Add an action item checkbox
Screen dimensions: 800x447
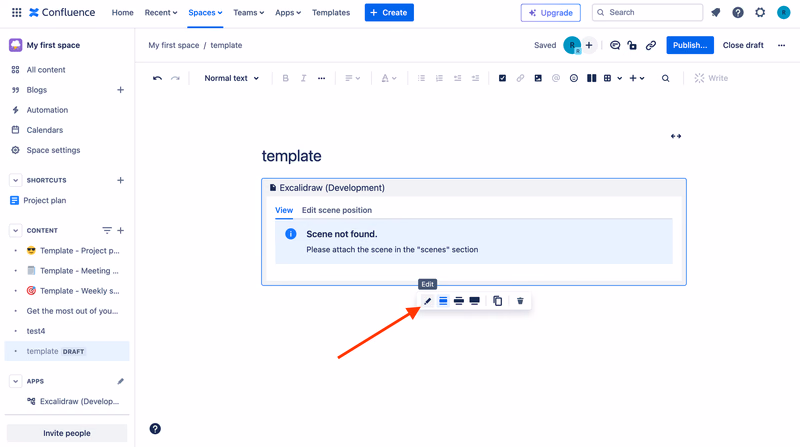coord(502,78)
